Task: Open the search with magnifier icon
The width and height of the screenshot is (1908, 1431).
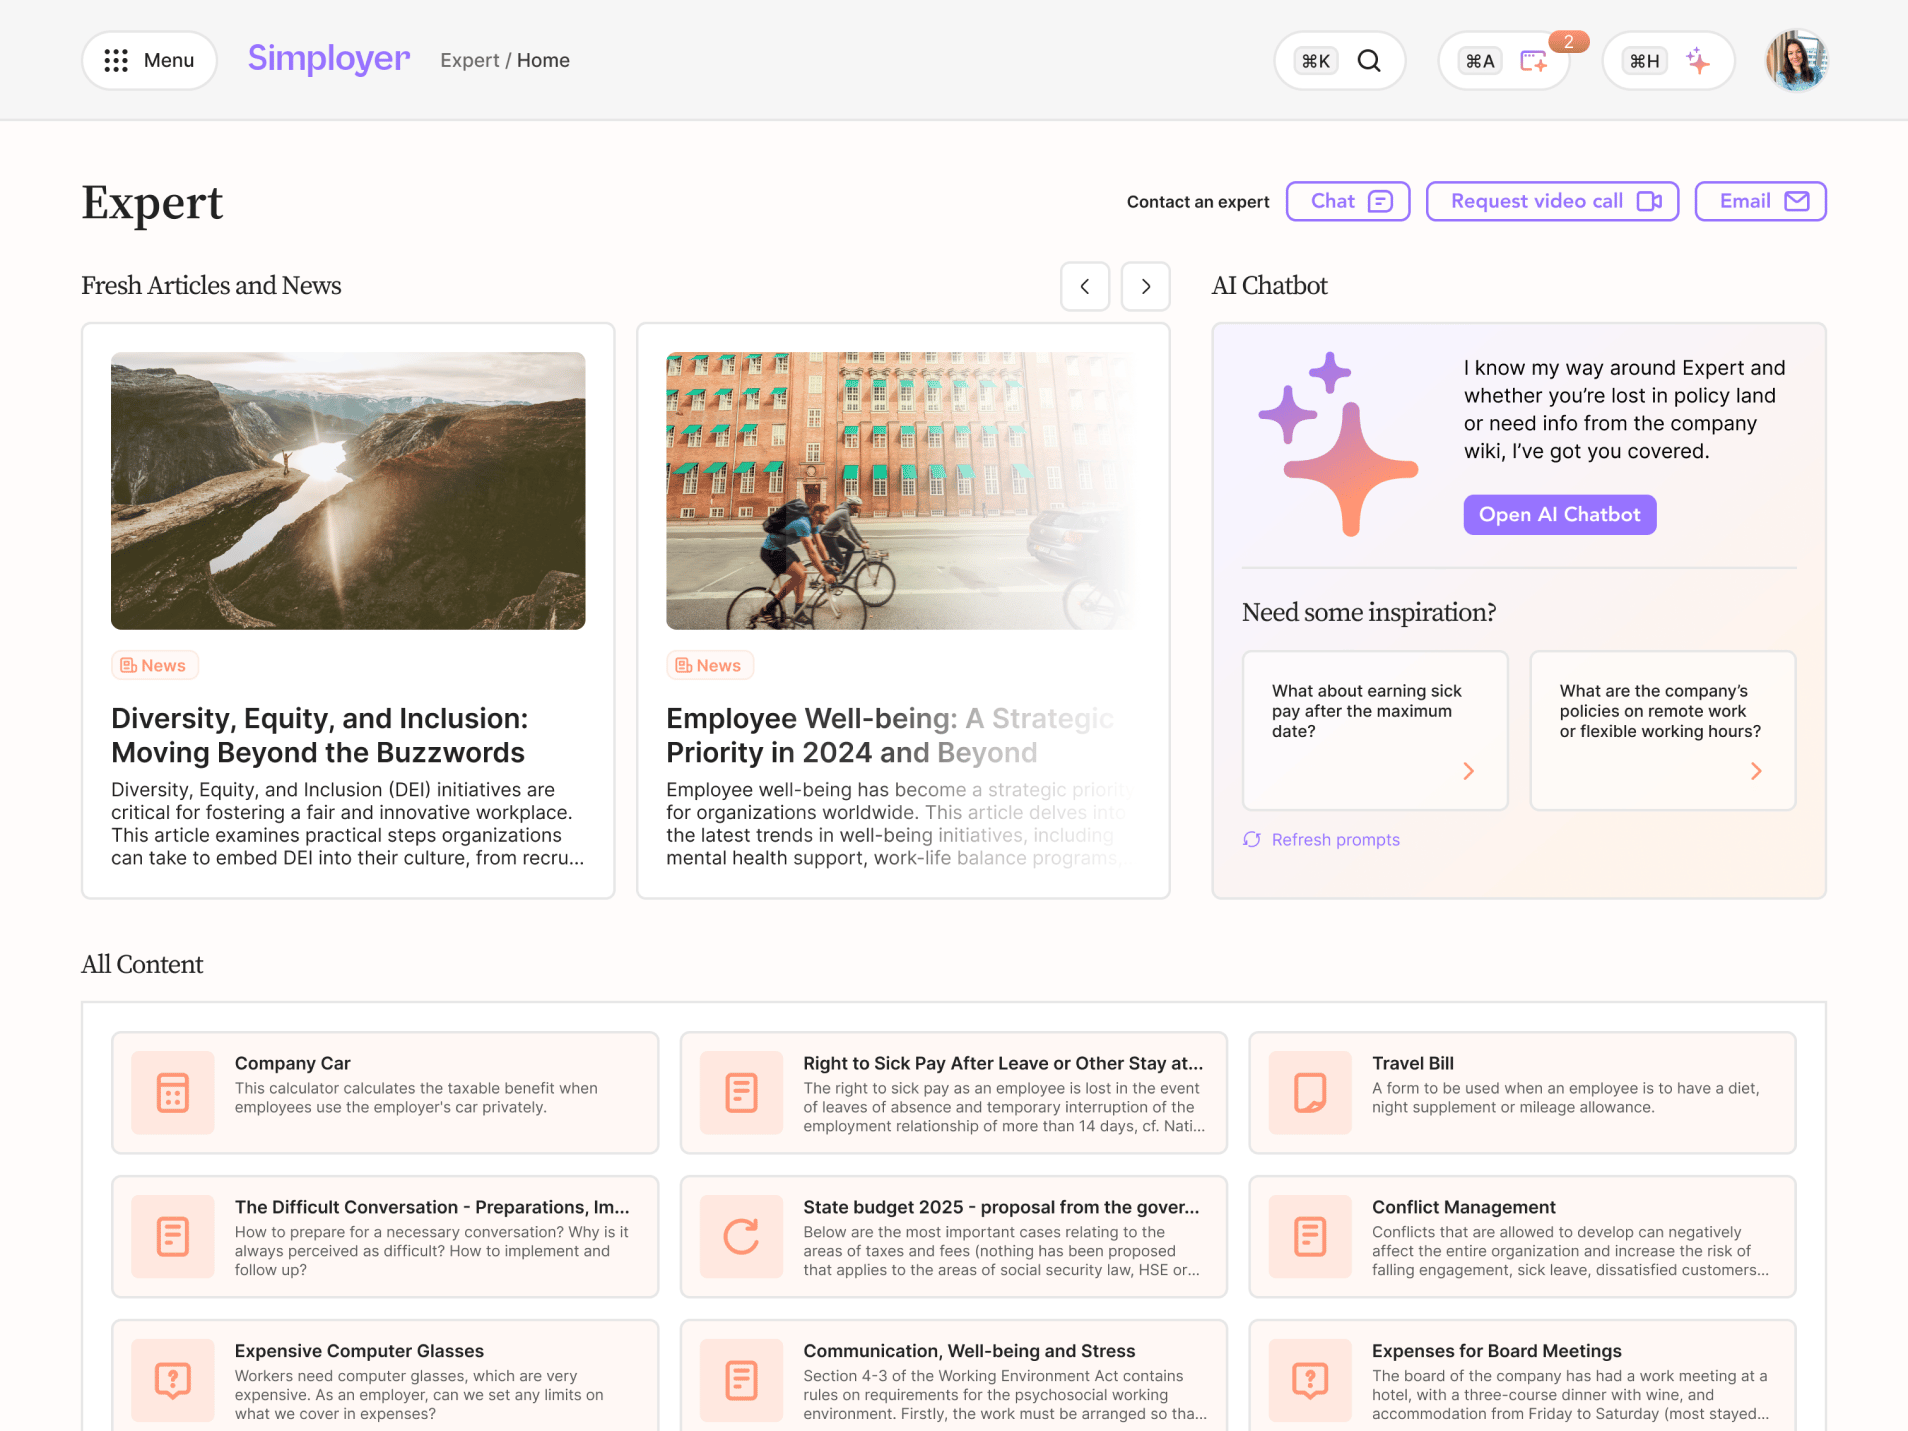Action: [x=1368, y=61]
